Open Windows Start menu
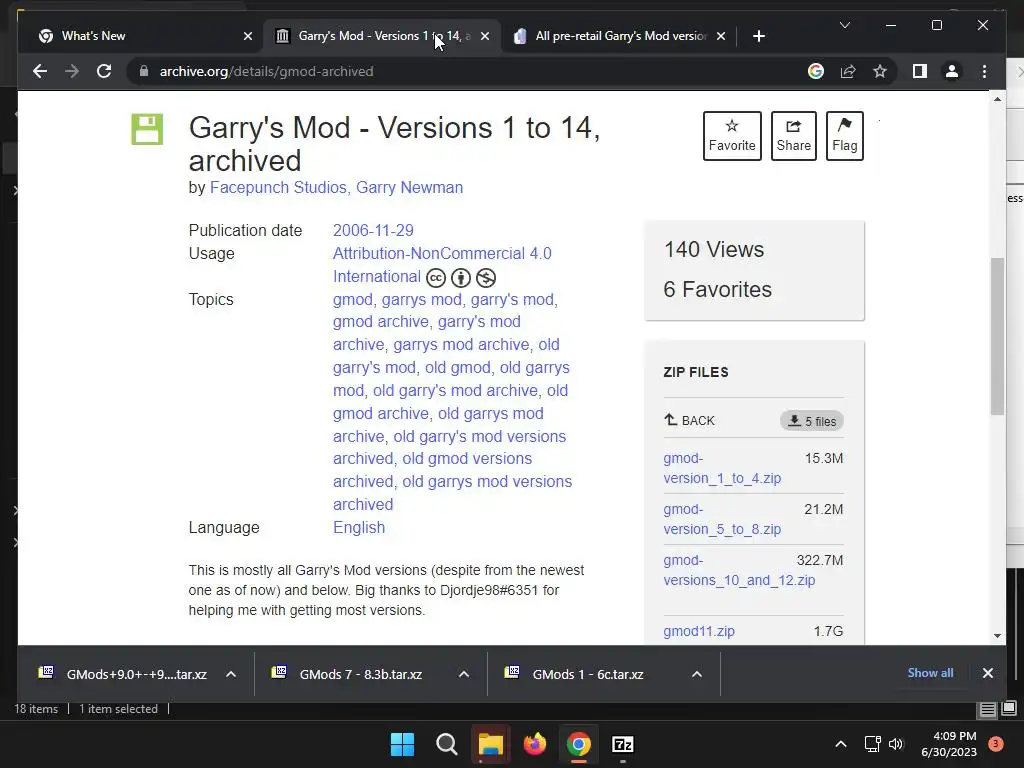The width and height of the screenshot is (1024, 768). pos(402,744)
